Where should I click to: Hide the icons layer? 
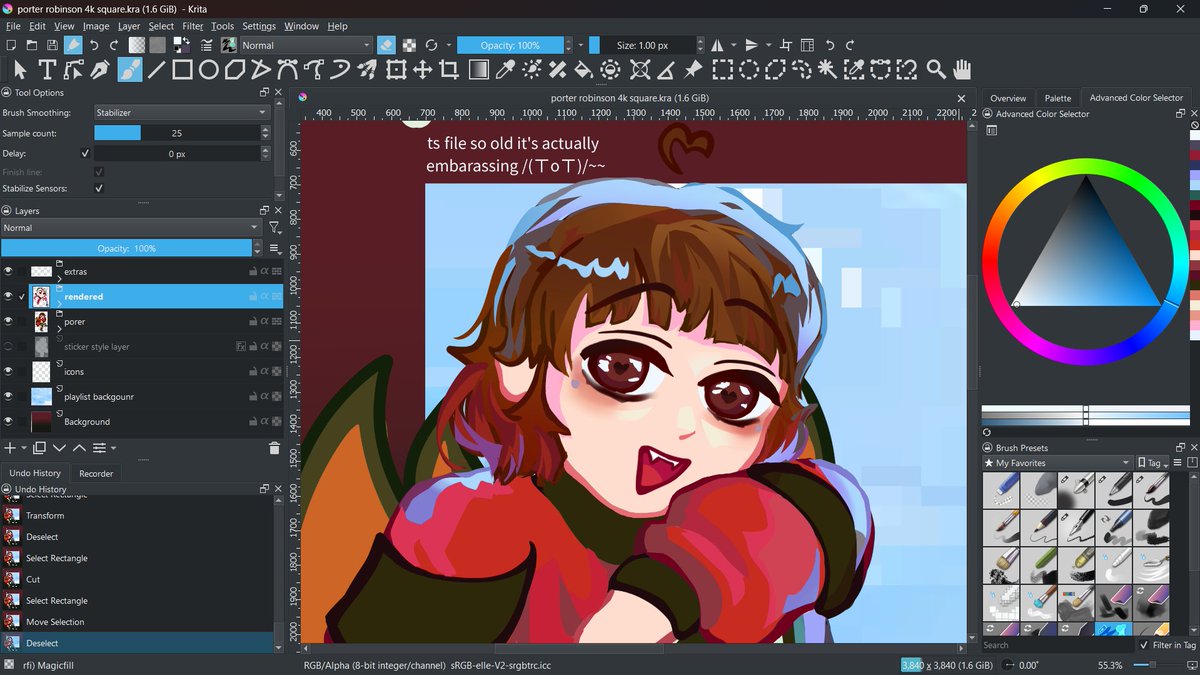pos(8,371)
